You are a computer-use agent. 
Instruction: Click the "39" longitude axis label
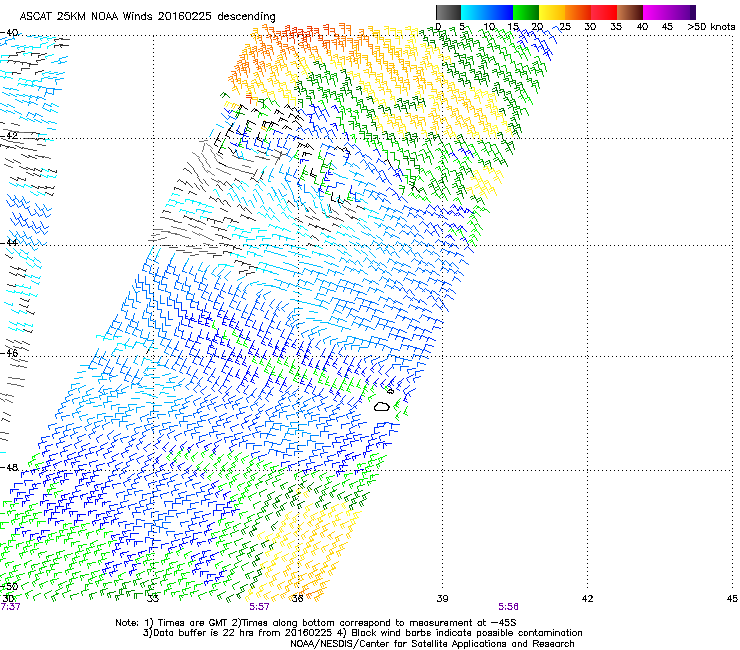point(442,599)
